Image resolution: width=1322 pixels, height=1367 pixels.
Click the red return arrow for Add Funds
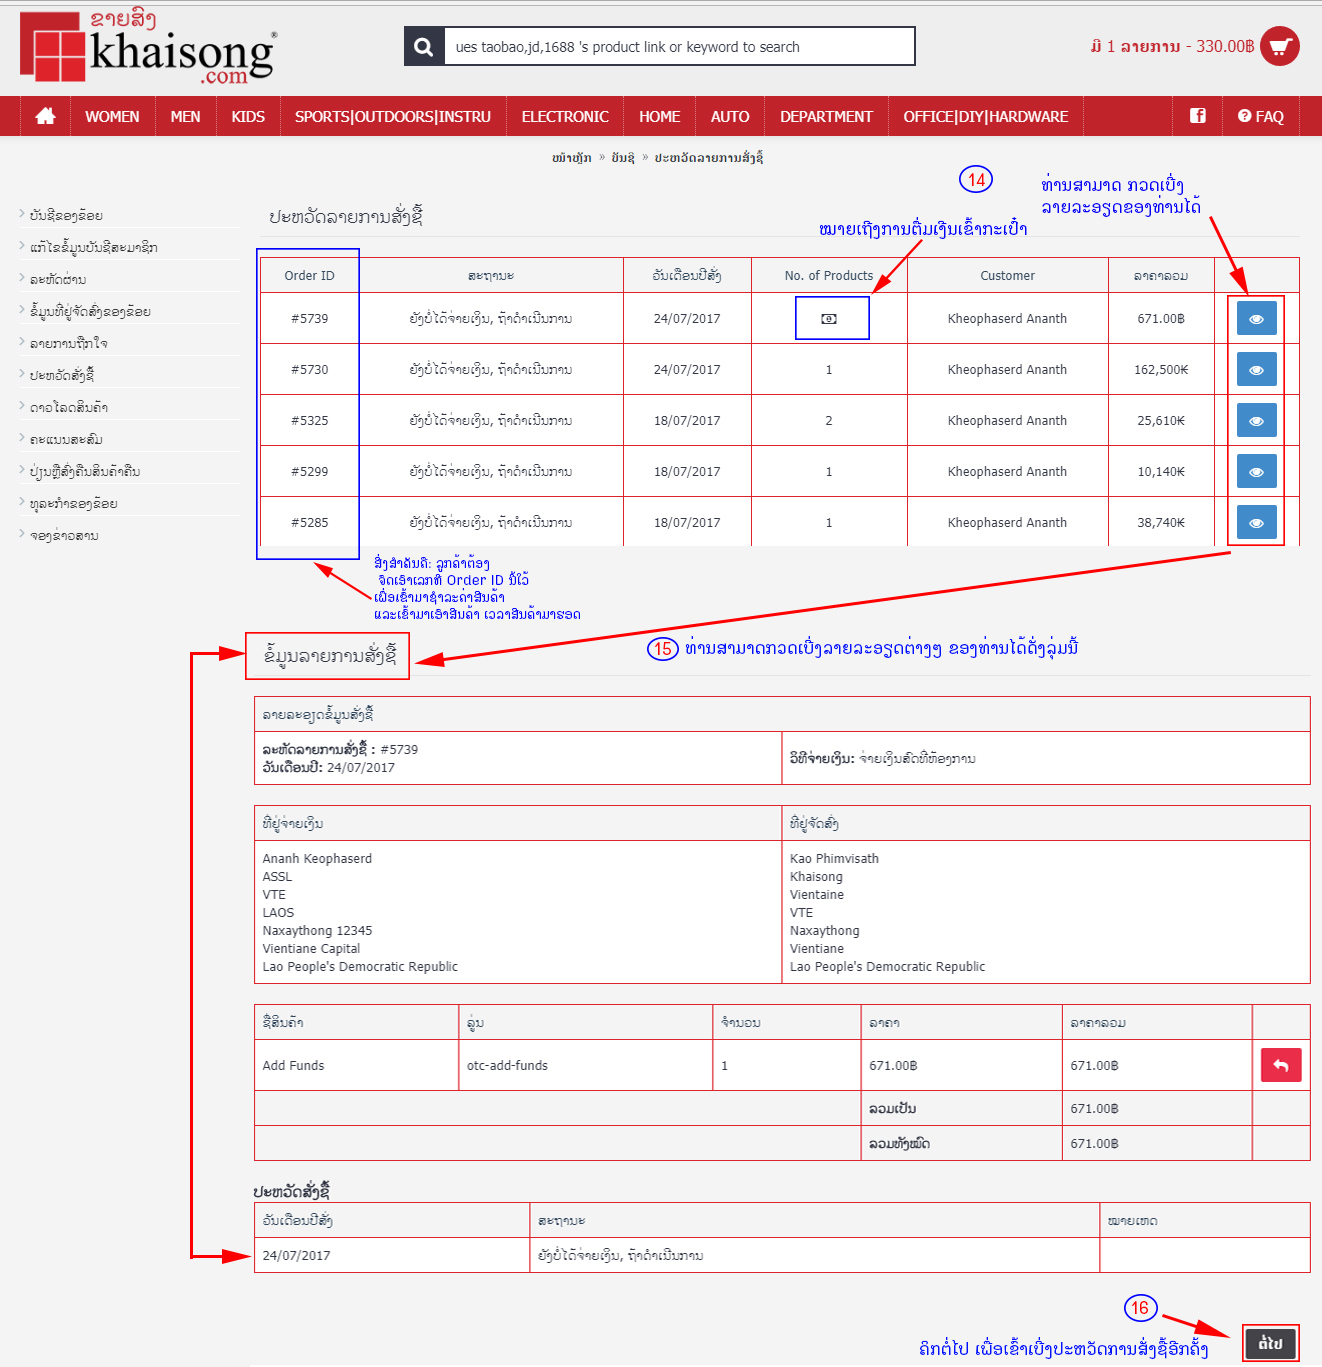tap(1281, 1065)
